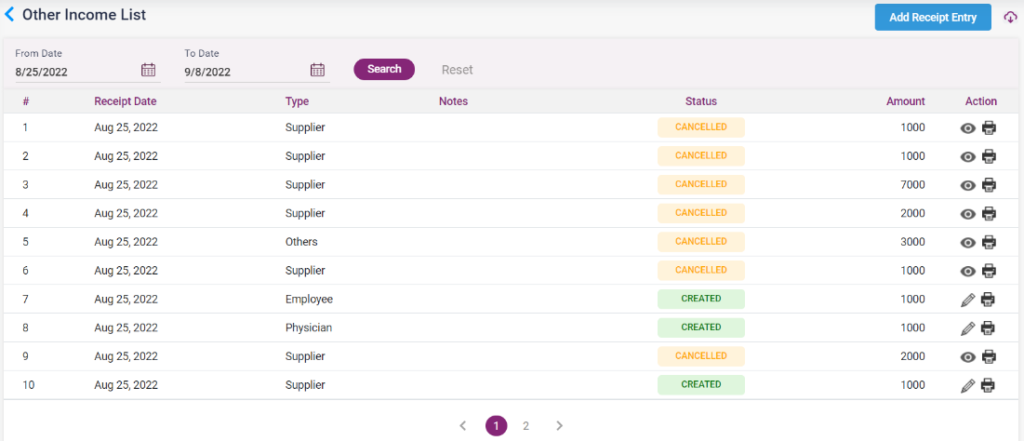View the Others type receipt in row 5

(x=968, y=242)
